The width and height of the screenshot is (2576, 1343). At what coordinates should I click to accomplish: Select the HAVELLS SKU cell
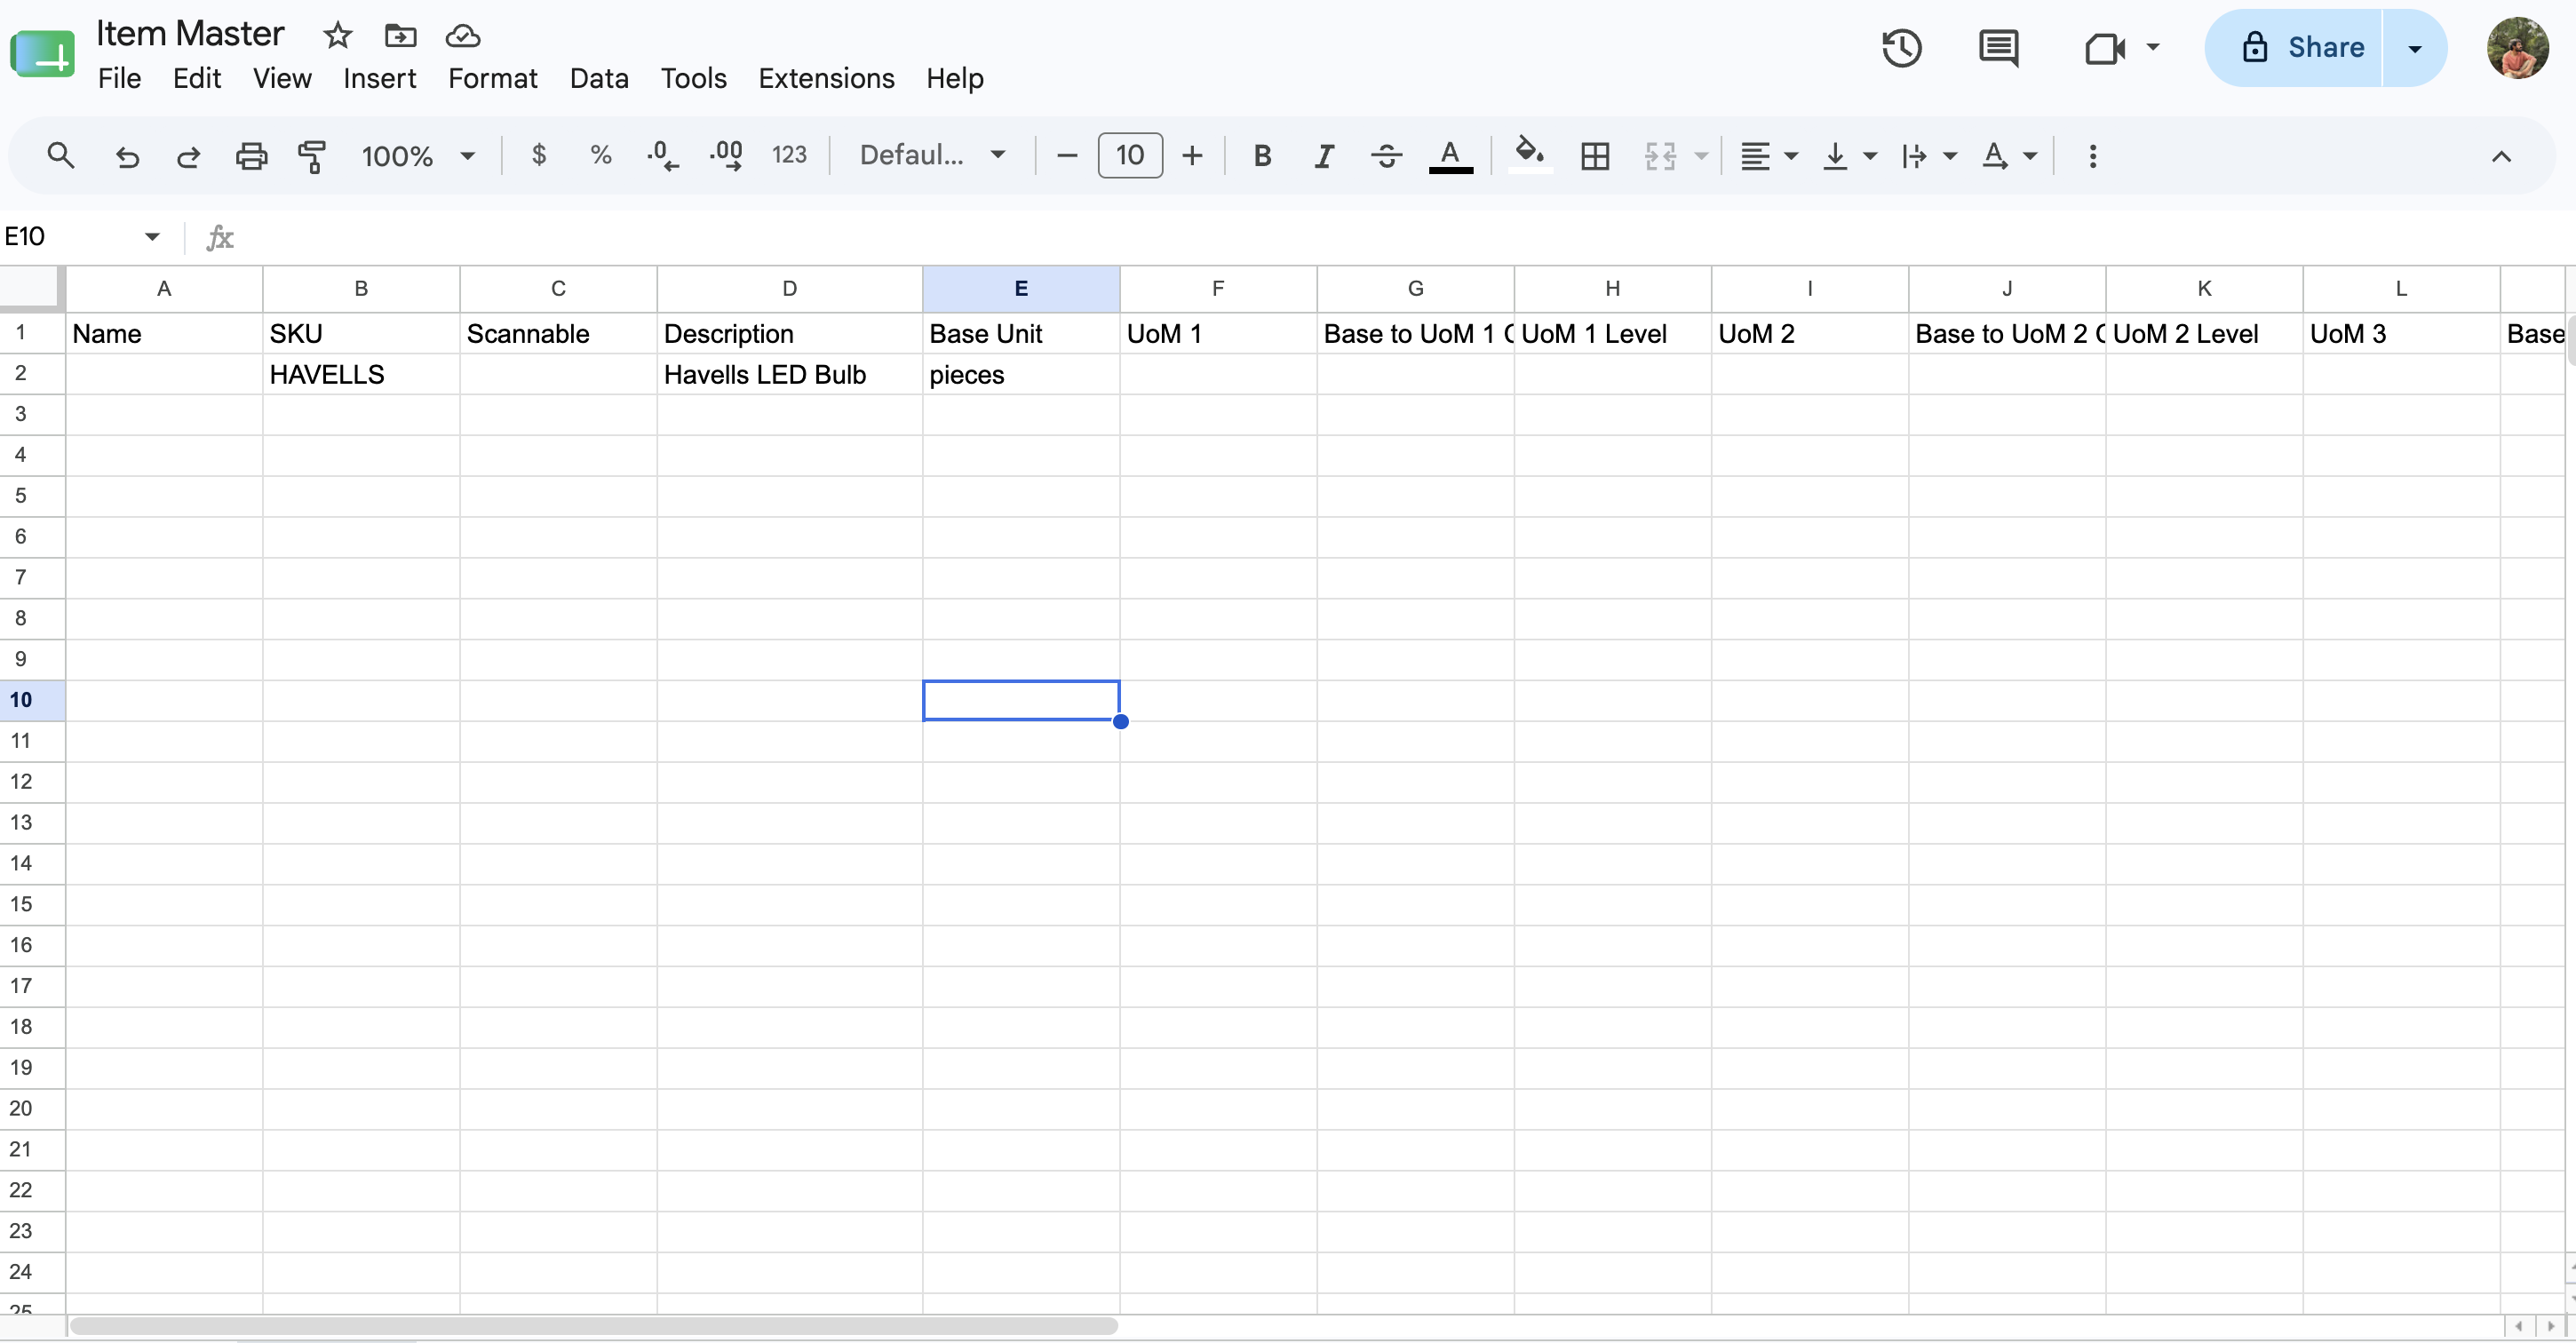click(361, 374)
